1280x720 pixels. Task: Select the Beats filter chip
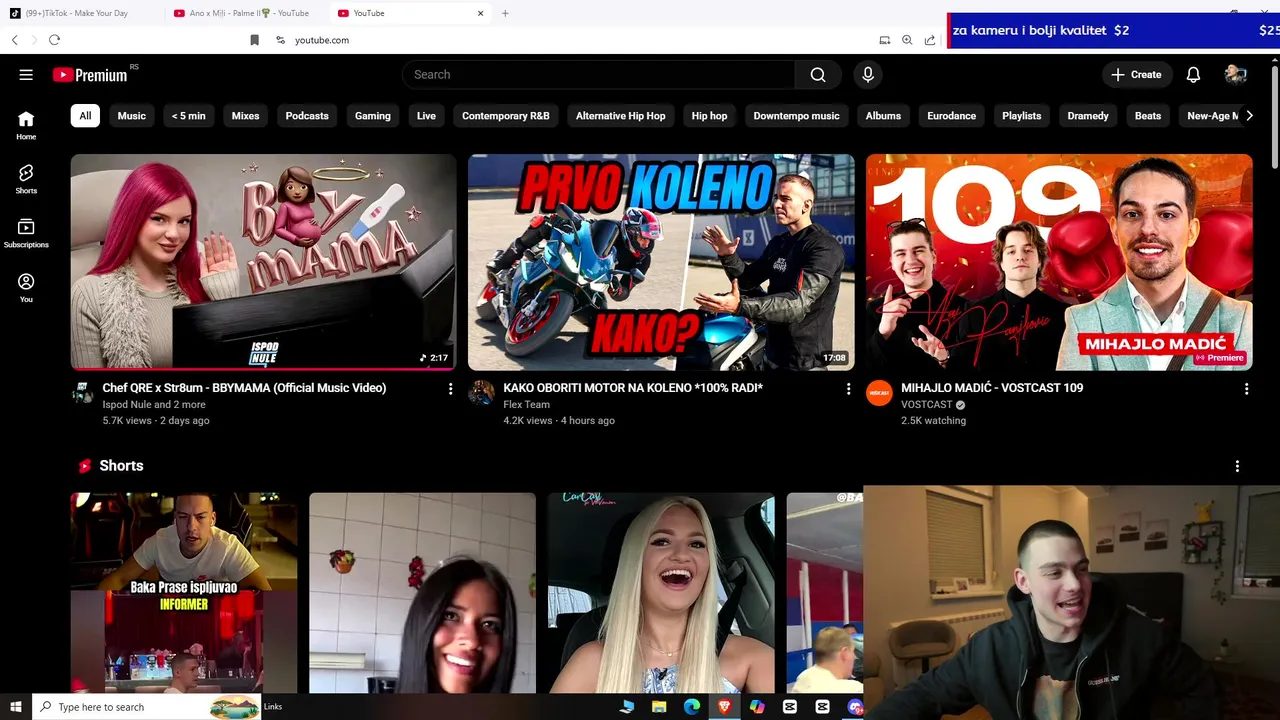[1148, 116]
